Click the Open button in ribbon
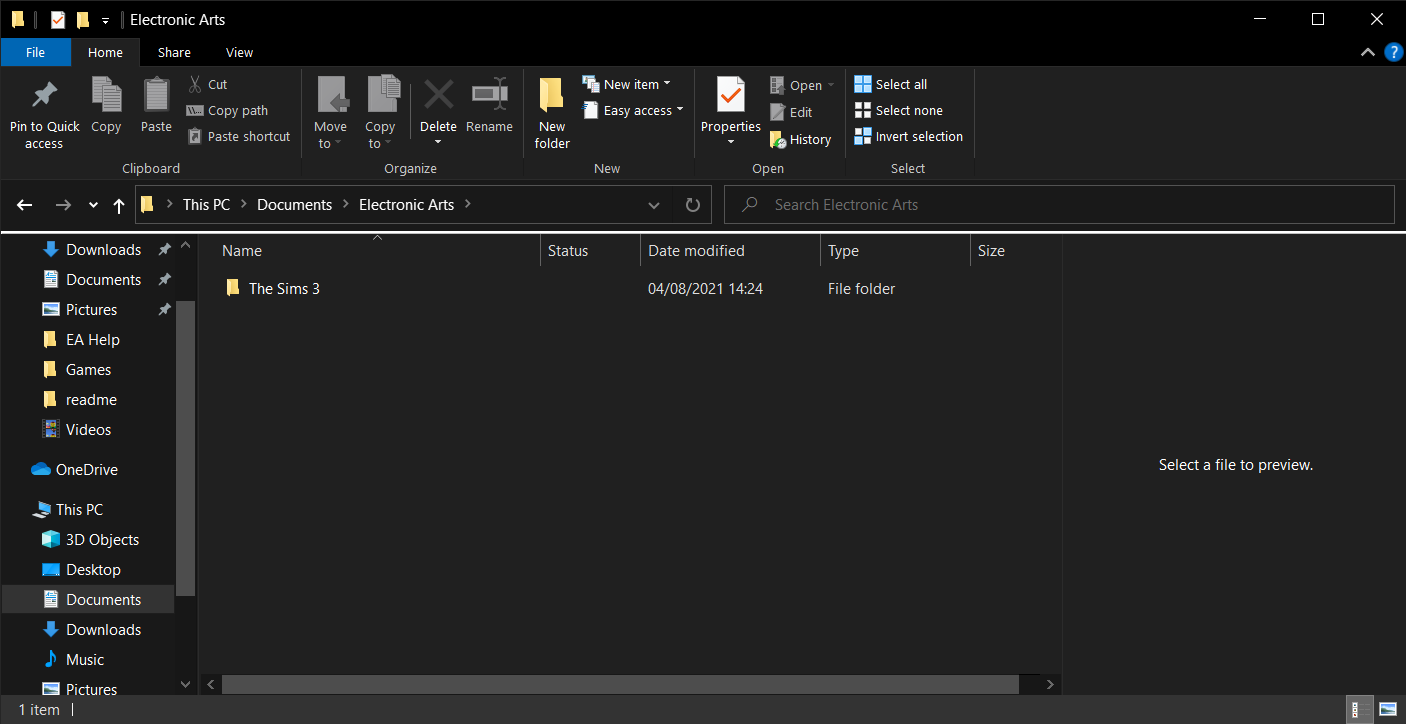This screenshot has width=1406, height=724. pos(802,86)
